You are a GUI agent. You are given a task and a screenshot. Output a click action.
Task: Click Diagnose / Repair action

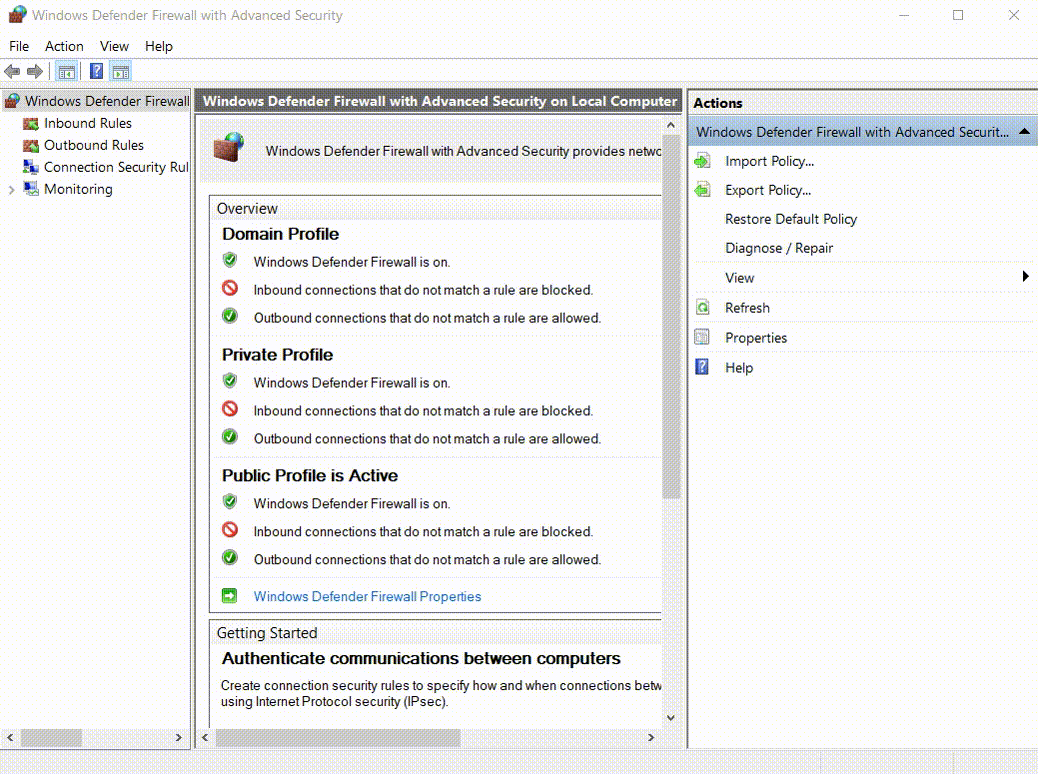(x=779, y=248)
